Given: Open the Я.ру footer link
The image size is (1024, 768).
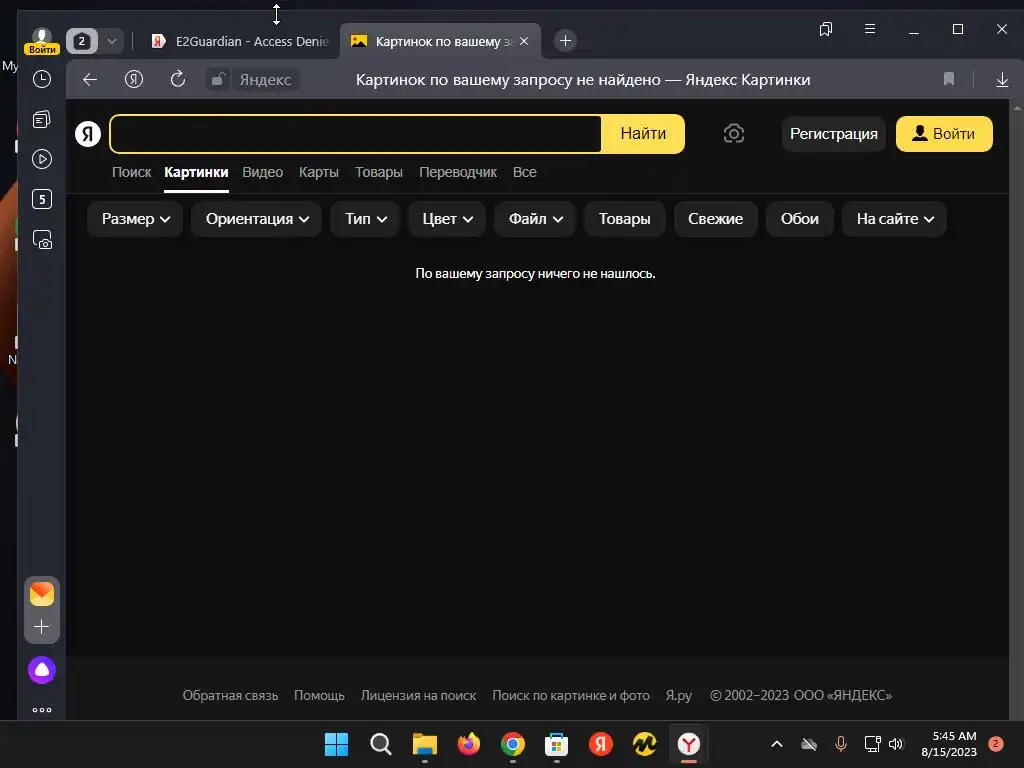Looking at the screenshot, I should (x=679, y=696).
